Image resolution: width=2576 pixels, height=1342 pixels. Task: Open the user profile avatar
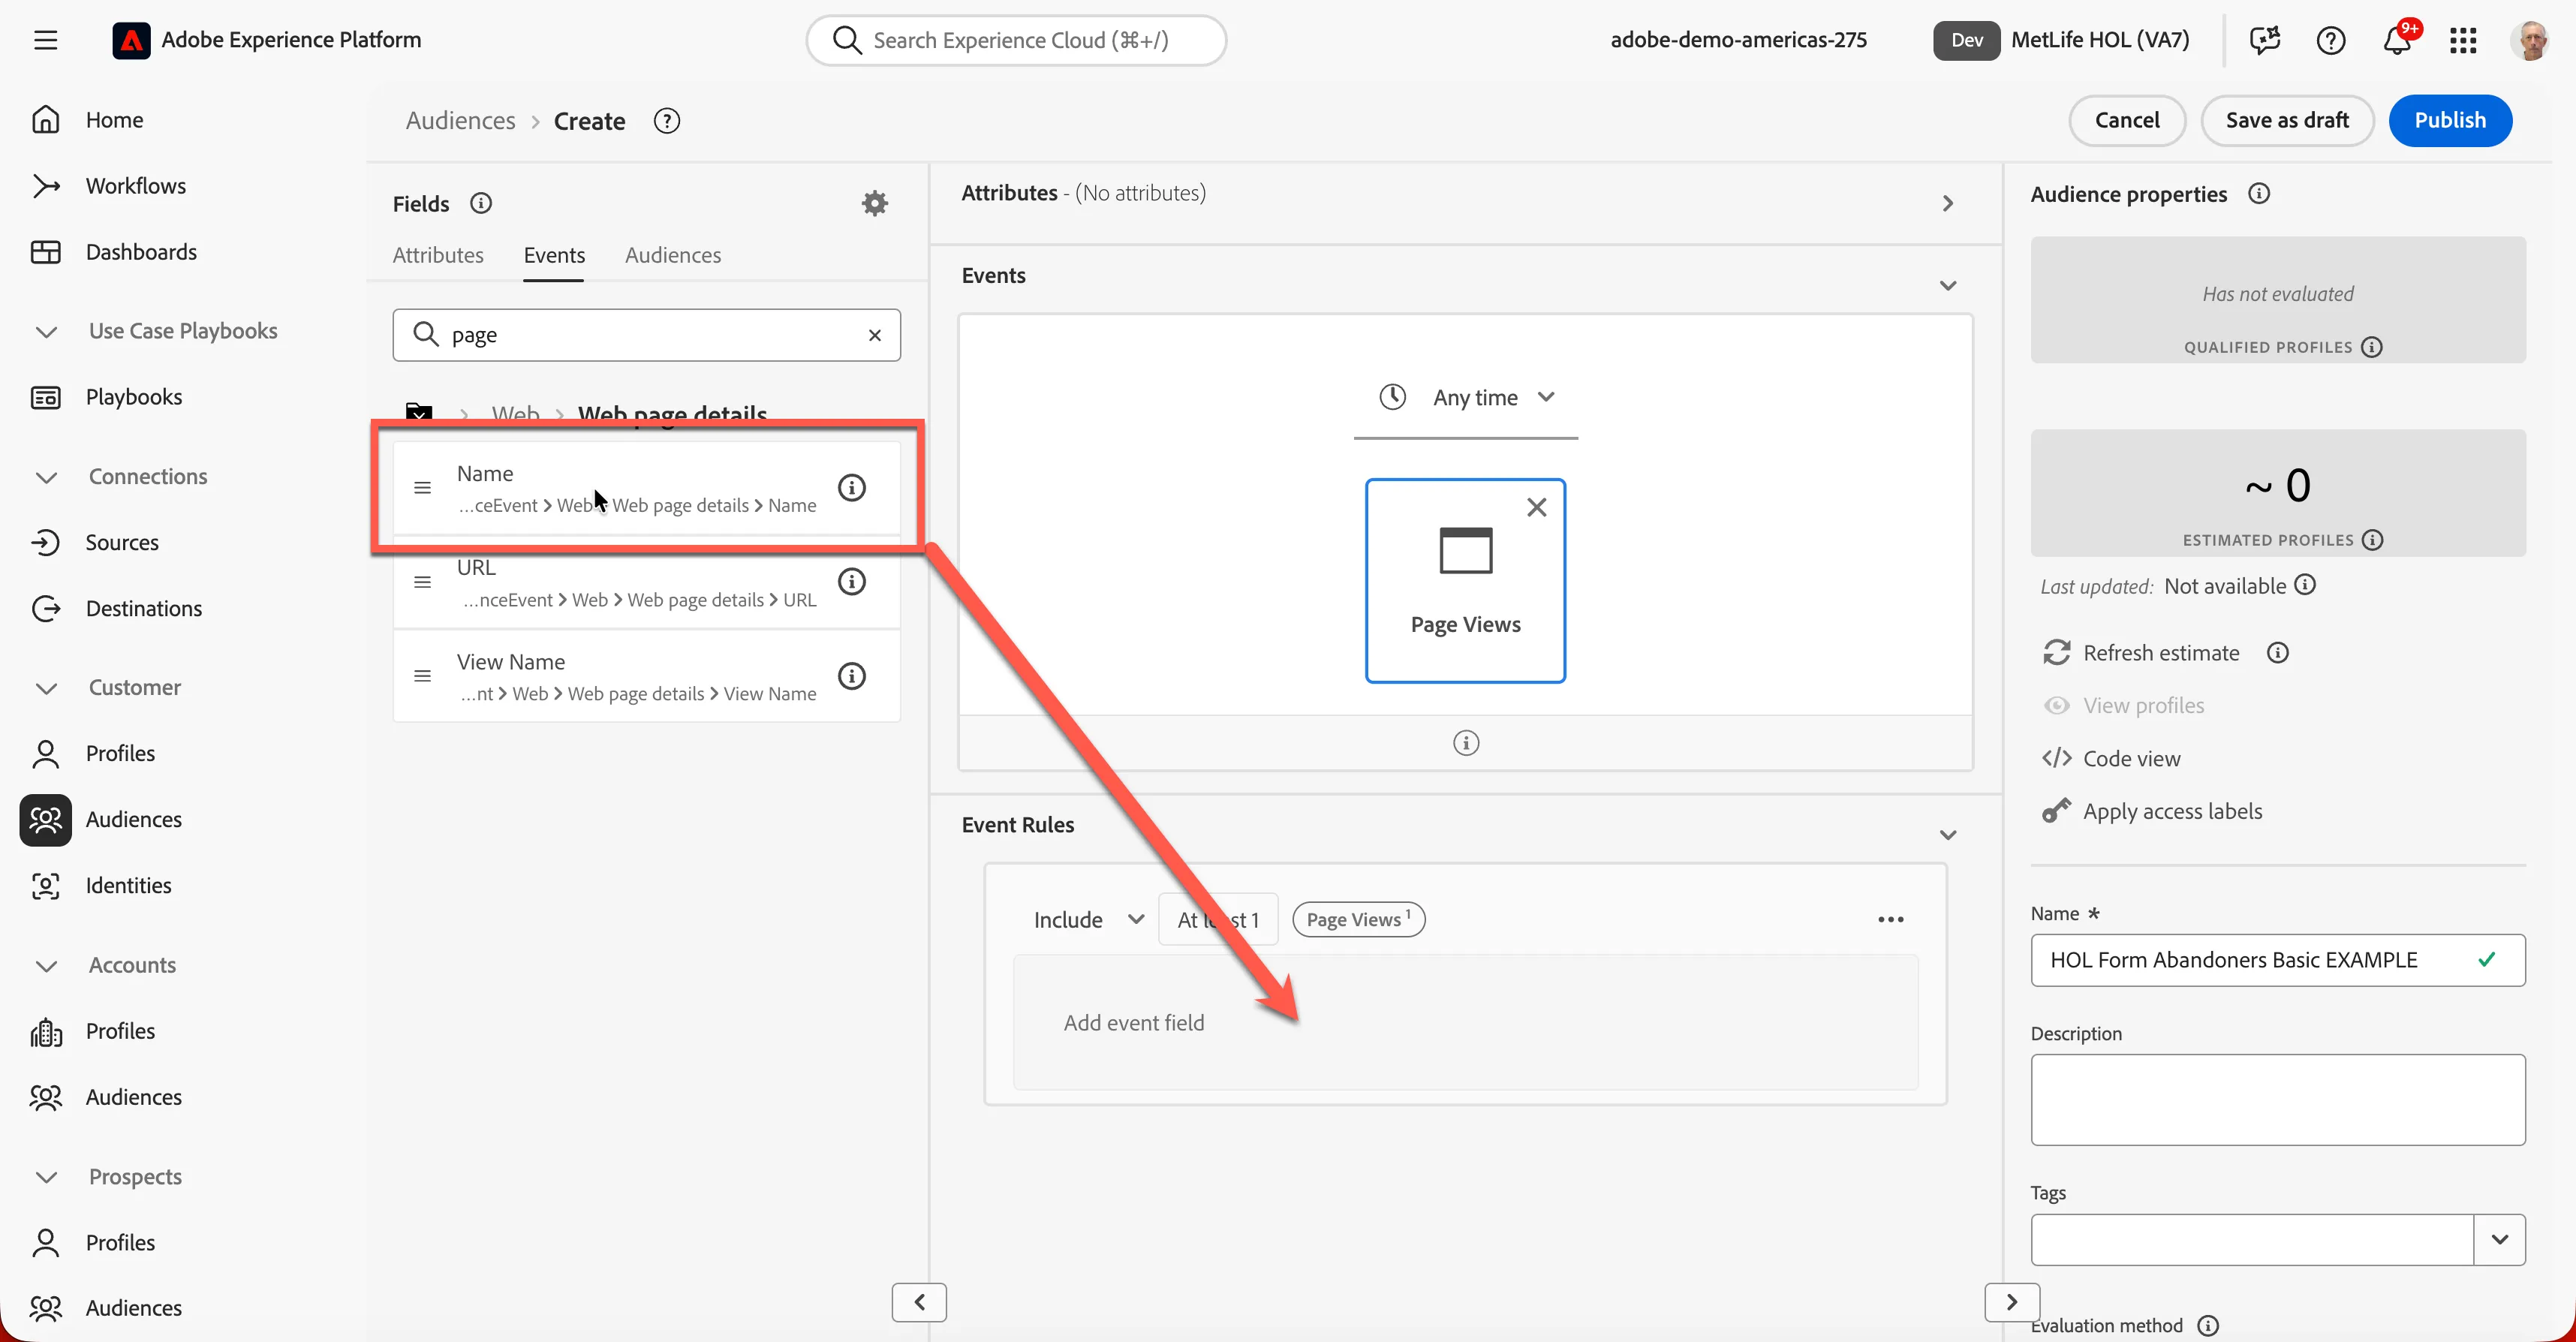click(x=2530, y=40)
